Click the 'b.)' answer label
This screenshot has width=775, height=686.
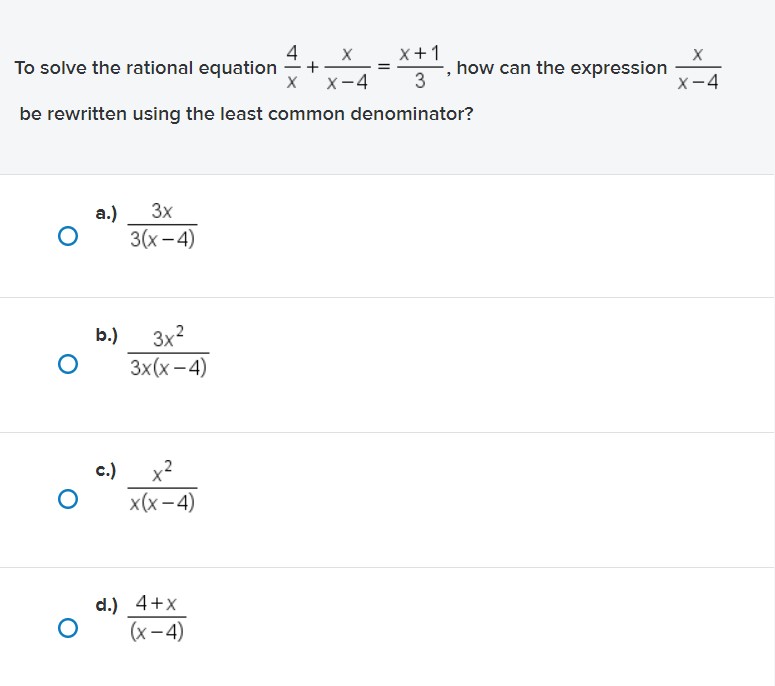pyautogui.click(x=107, y=335)
